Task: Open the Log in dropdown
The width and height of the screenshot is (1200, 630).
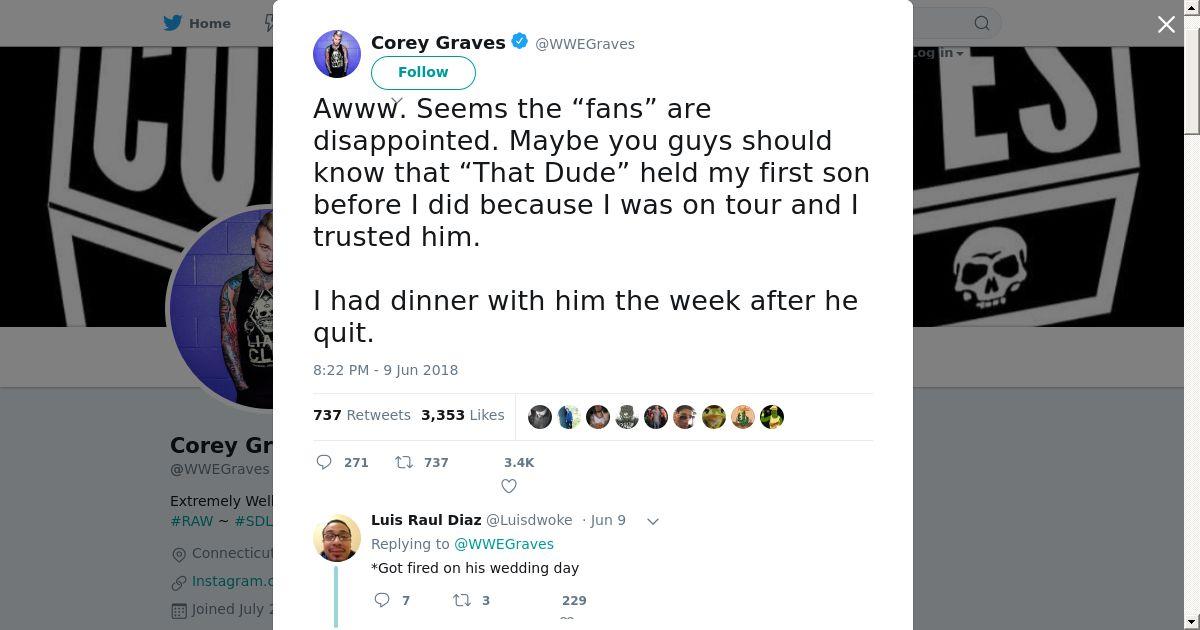Action: tap(937, 53)
